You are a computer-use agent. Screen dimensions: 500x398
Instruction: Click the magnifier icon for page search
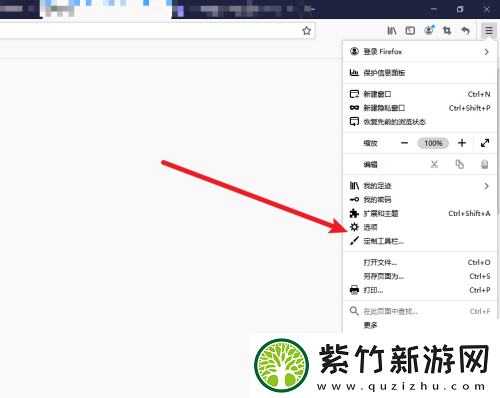354,311
